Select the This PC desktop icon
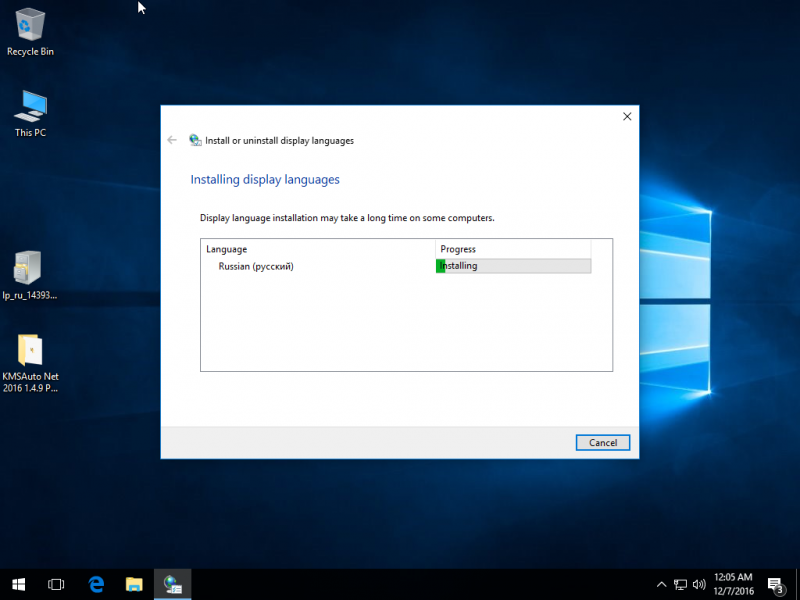800x600 pixels. tap(30, 113)
